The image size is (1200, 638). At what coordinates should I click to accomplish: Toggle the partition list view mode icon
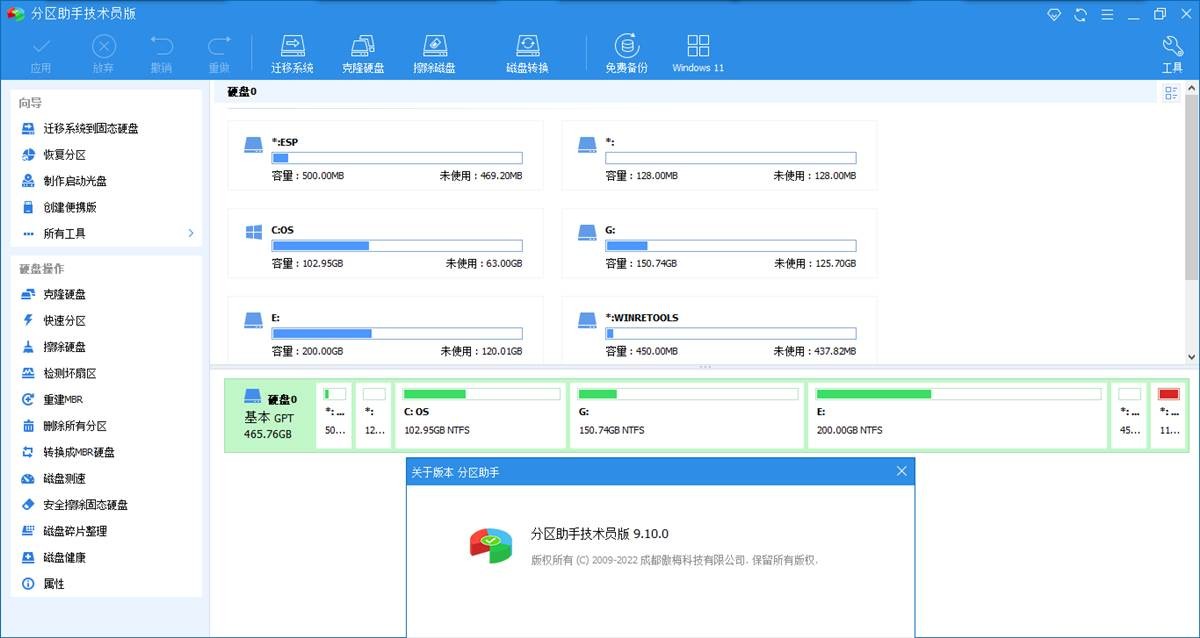(1170, 93)
